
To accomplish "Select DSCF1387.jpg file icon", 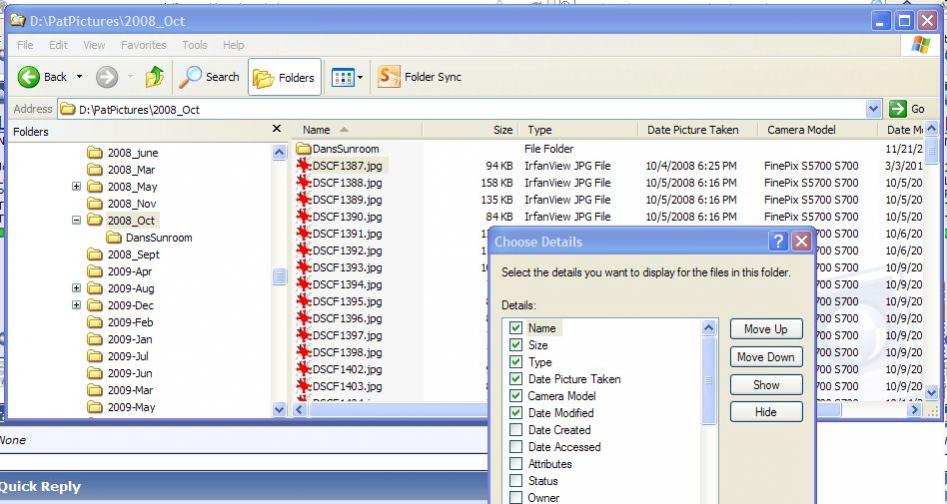I will (x=303, y=165).
